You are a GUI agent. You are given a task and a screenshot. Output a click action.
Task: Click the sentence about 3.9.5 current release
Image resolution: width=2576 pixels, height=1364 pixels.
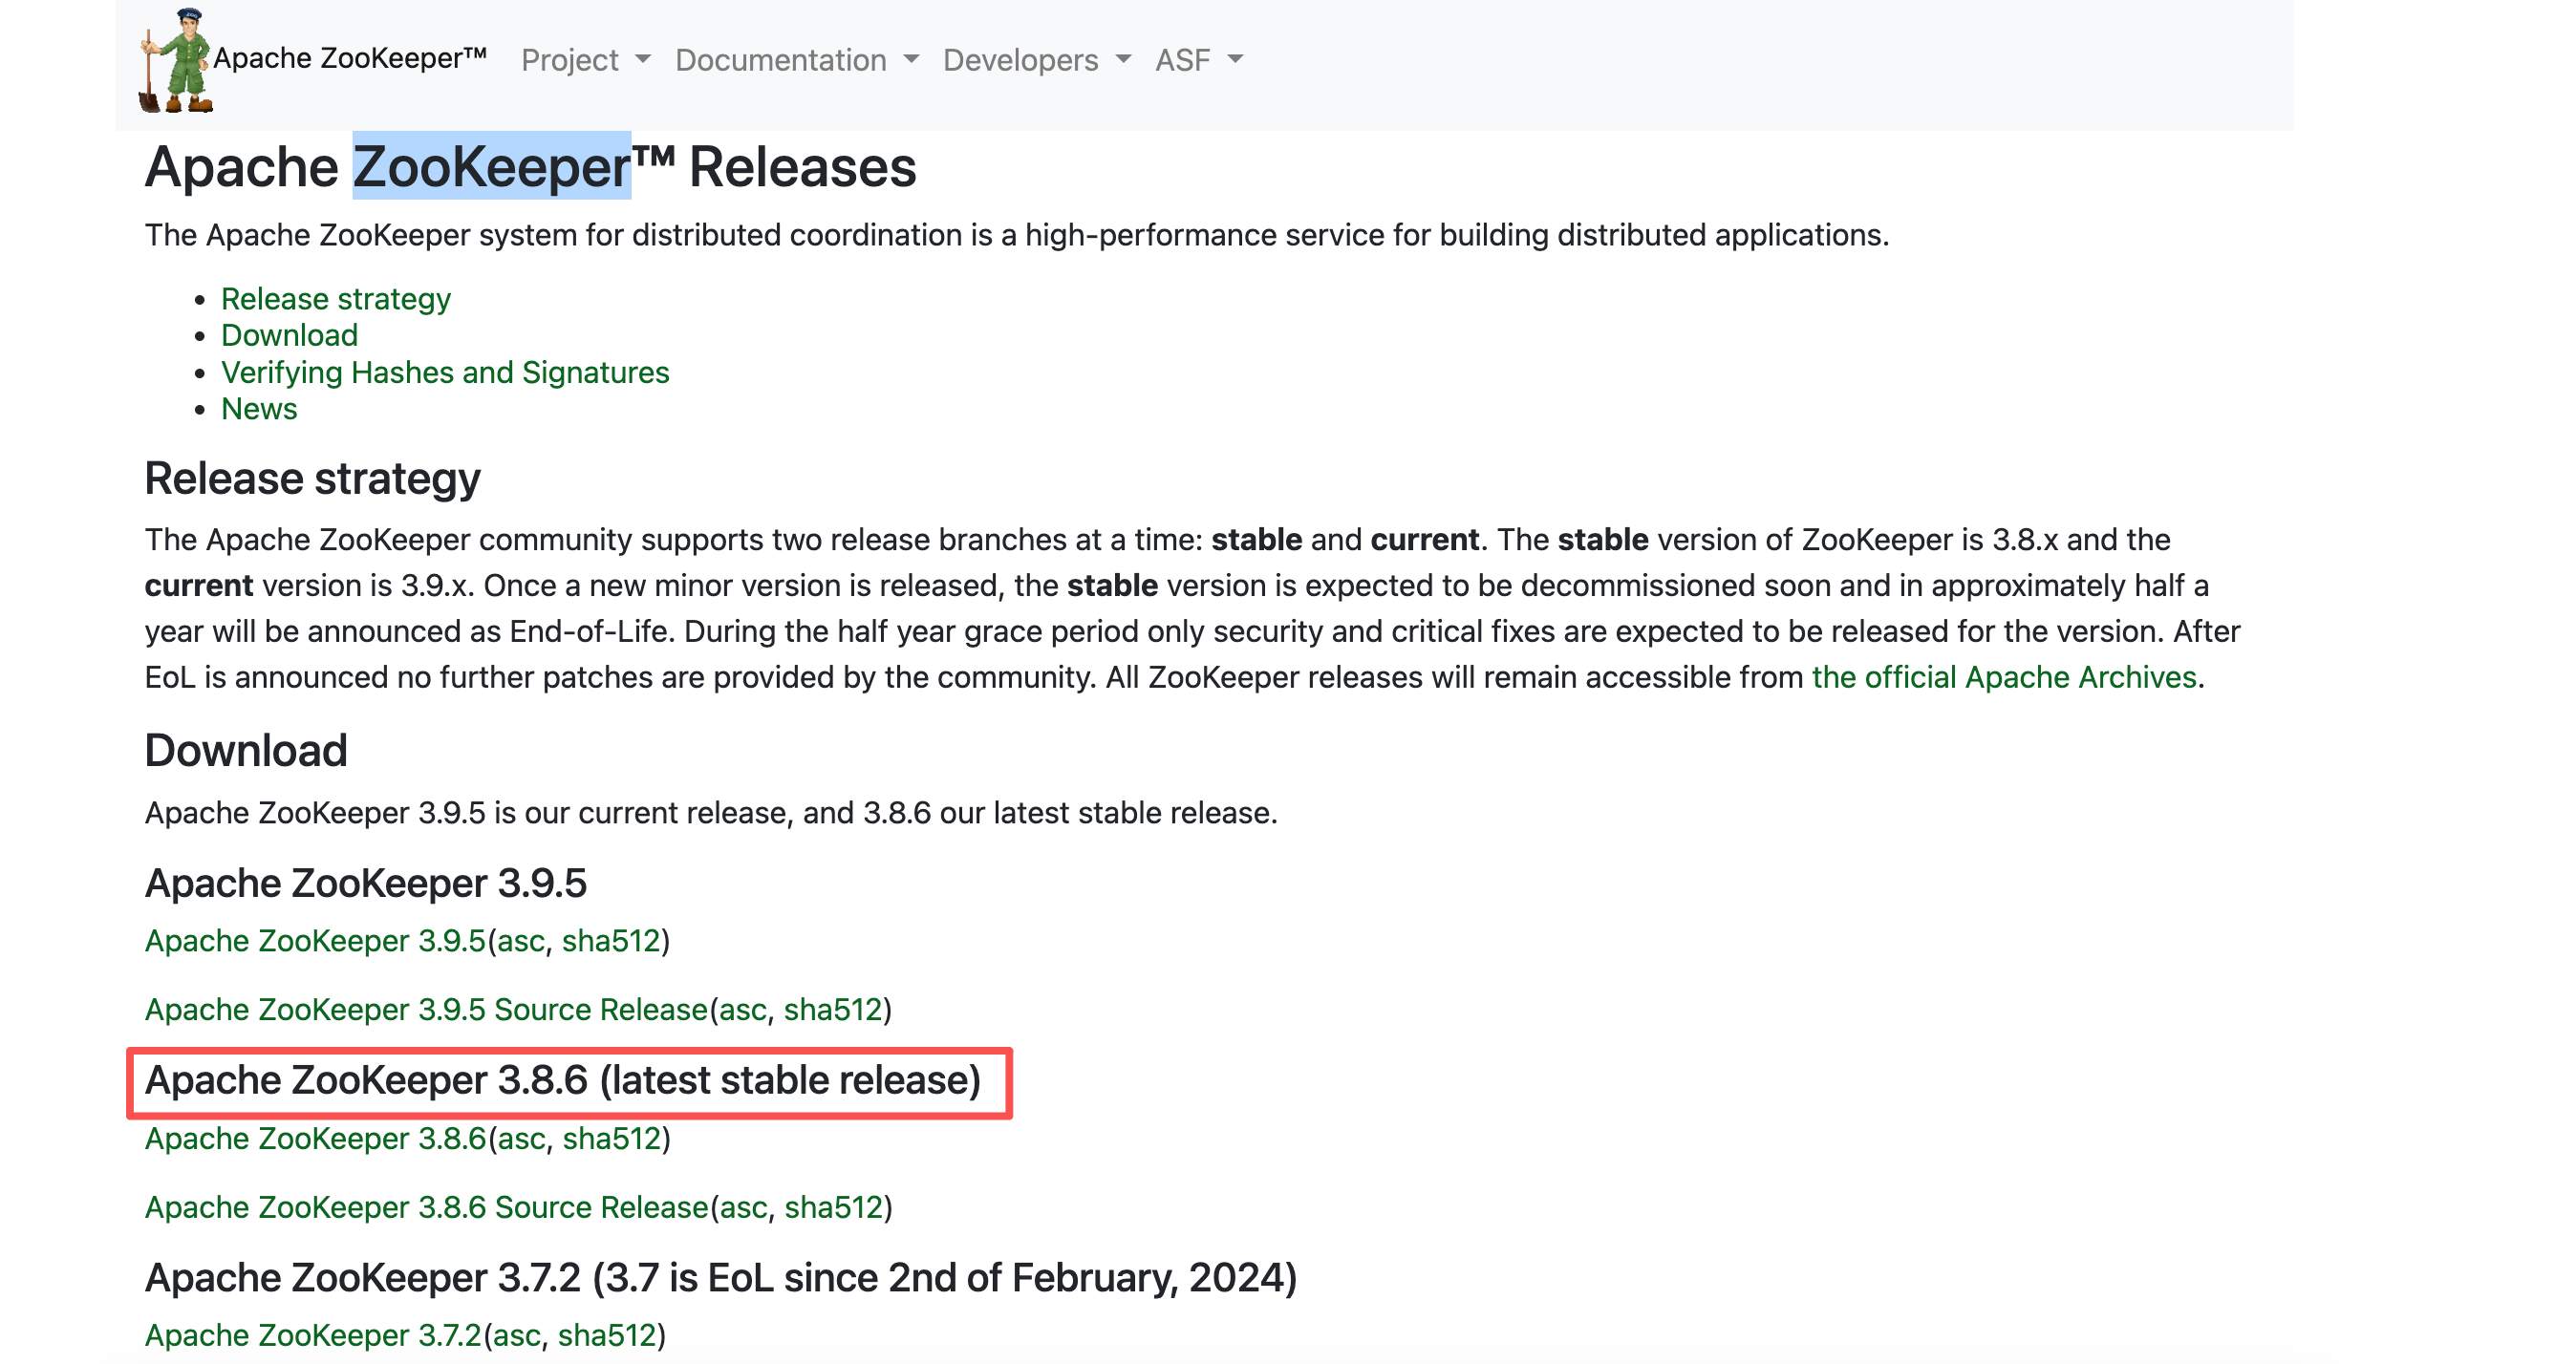pyautogui.click(x=711, y=813)
